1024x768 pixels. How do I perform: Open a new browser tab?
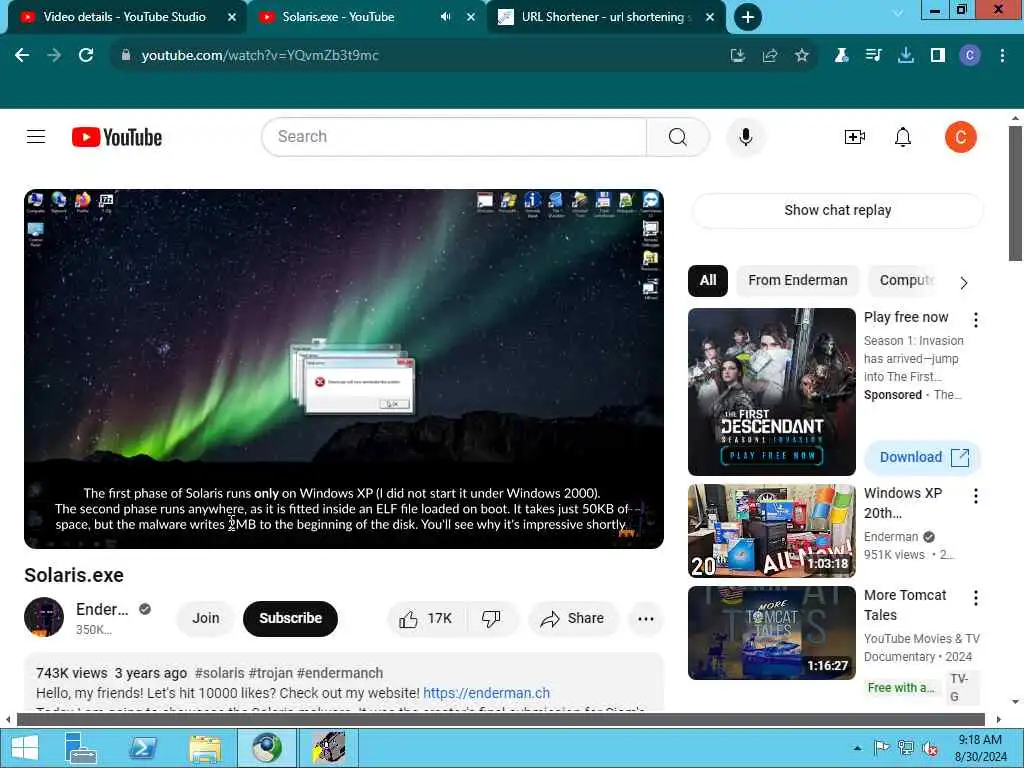coord(748,17)
